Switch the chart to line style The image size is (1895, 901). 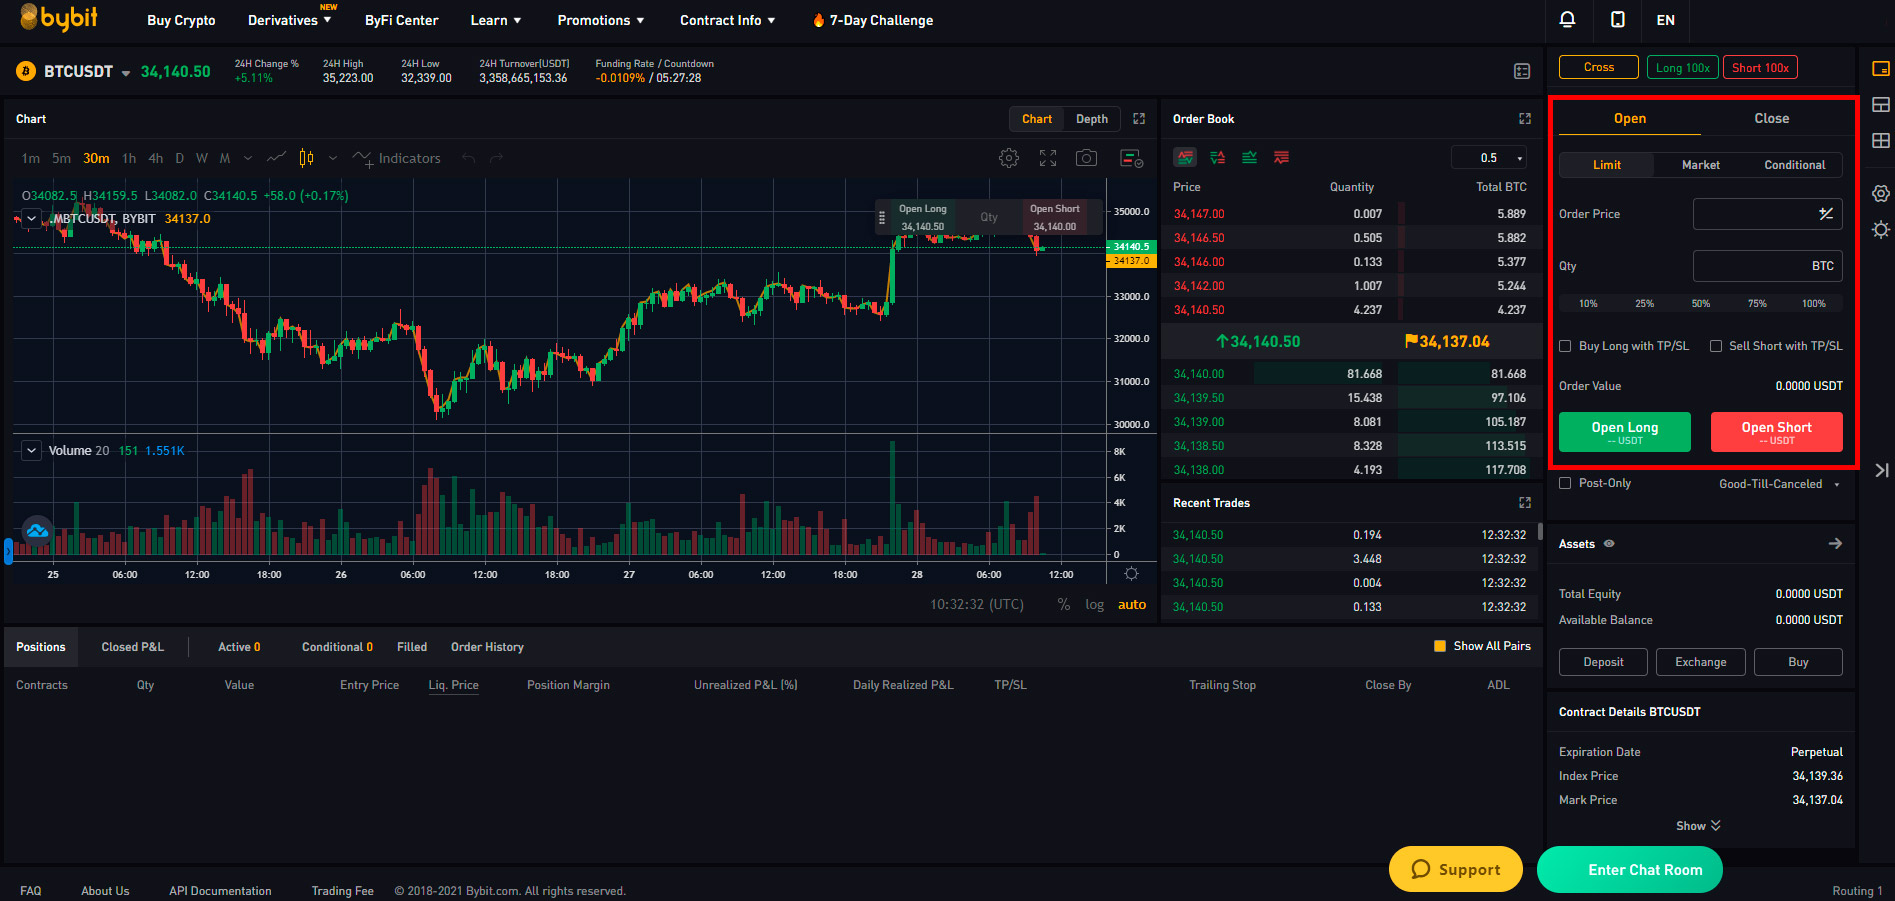coord(277,158)
